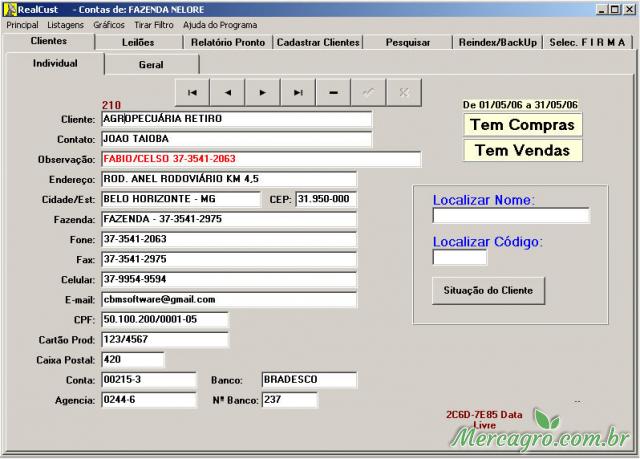Delete record with minus button

(332, 92)
